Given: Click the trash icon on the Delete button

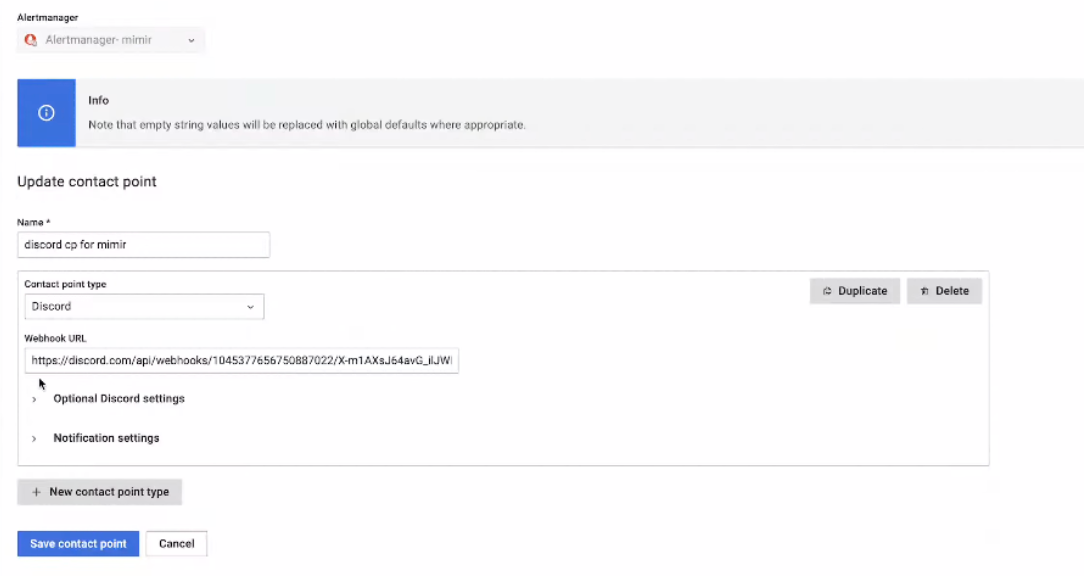Looking at the screenshot, I should tap(924, 291).
